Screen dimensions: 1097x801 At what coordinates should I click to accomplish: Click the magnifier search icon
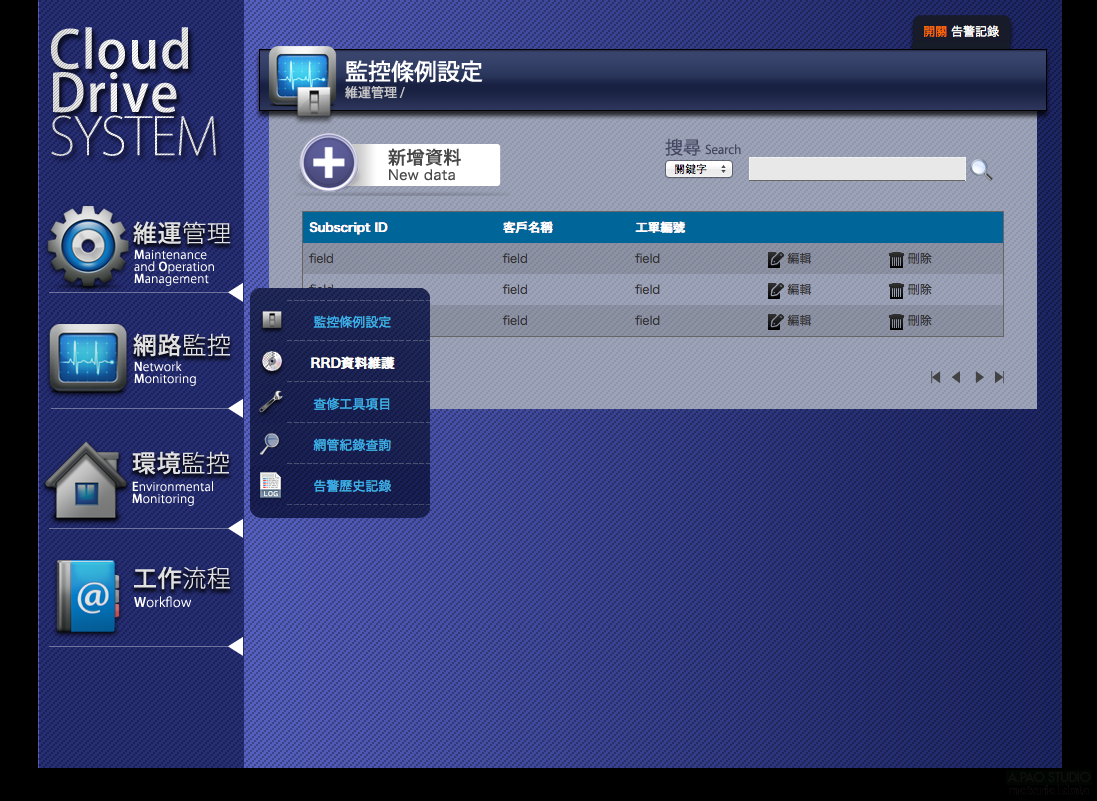981,170
